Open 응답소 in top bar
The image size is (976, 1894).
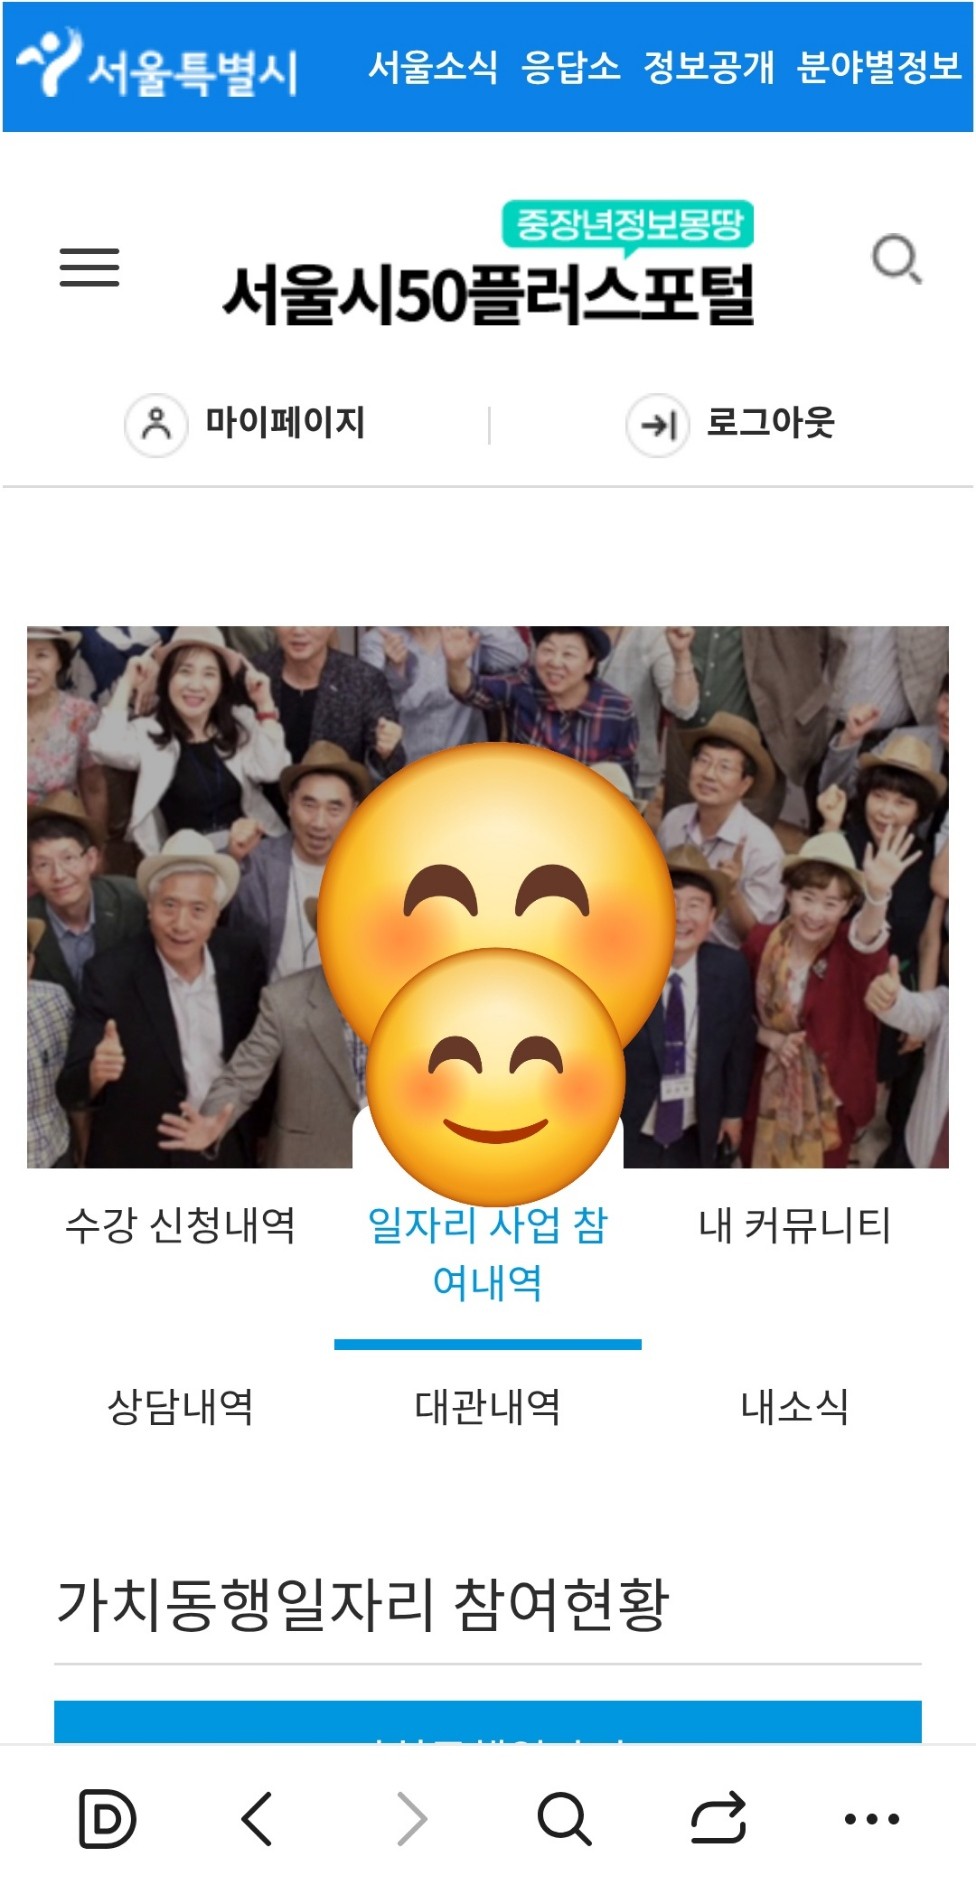(571, 67)
